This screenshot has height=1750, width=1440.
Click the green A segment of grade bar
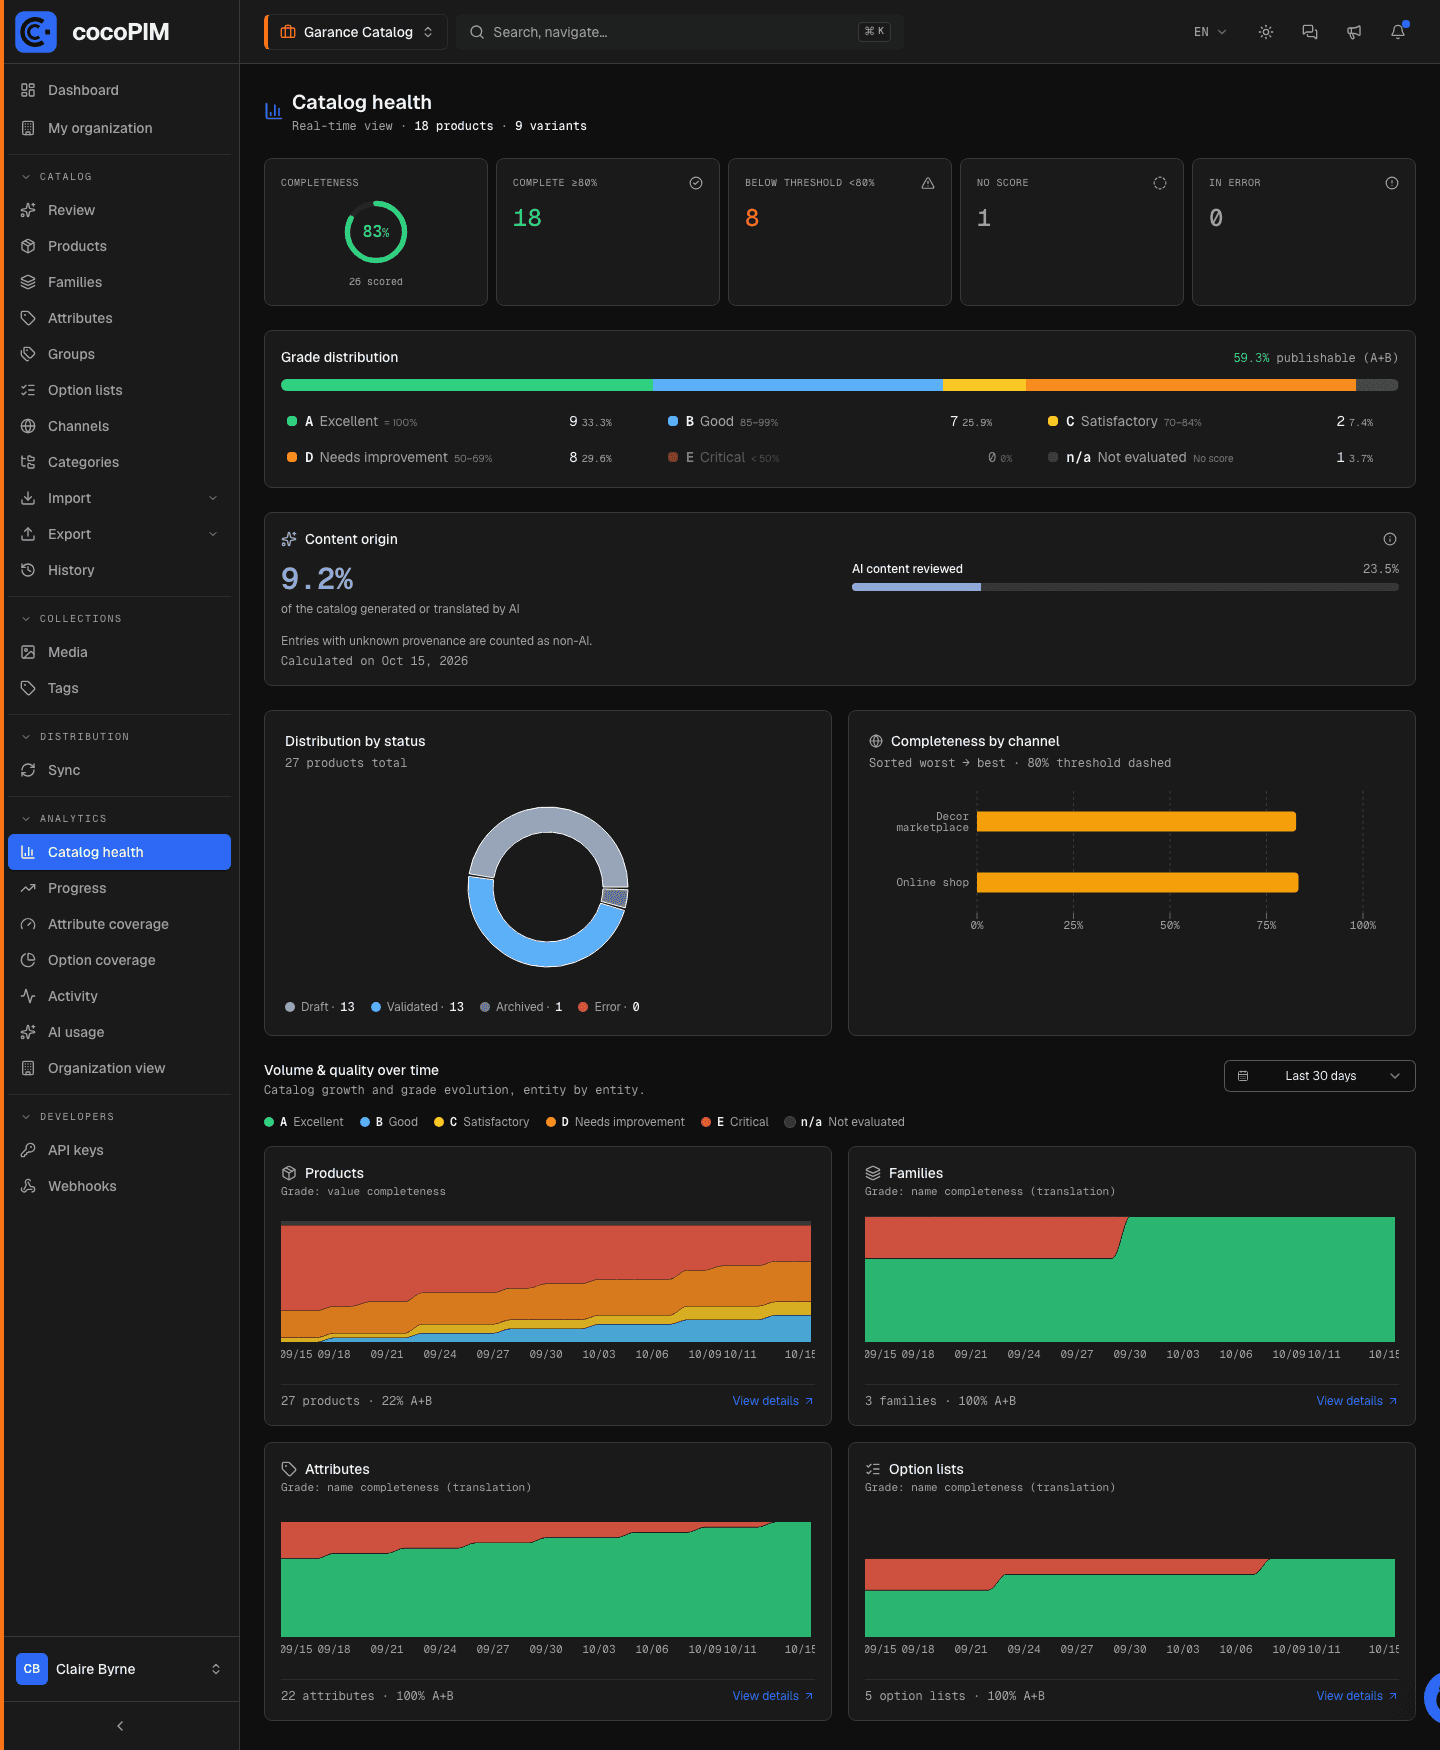click(467, 385)
